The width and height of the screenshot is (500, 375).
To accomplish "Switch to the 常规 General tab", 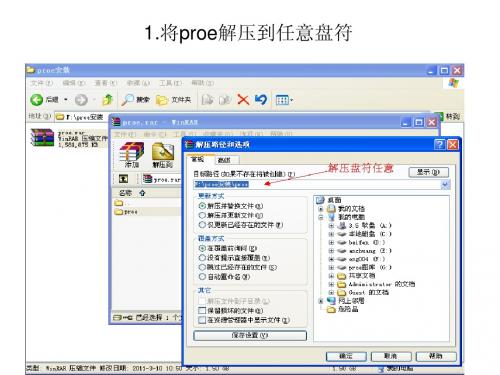I will 197,159.
